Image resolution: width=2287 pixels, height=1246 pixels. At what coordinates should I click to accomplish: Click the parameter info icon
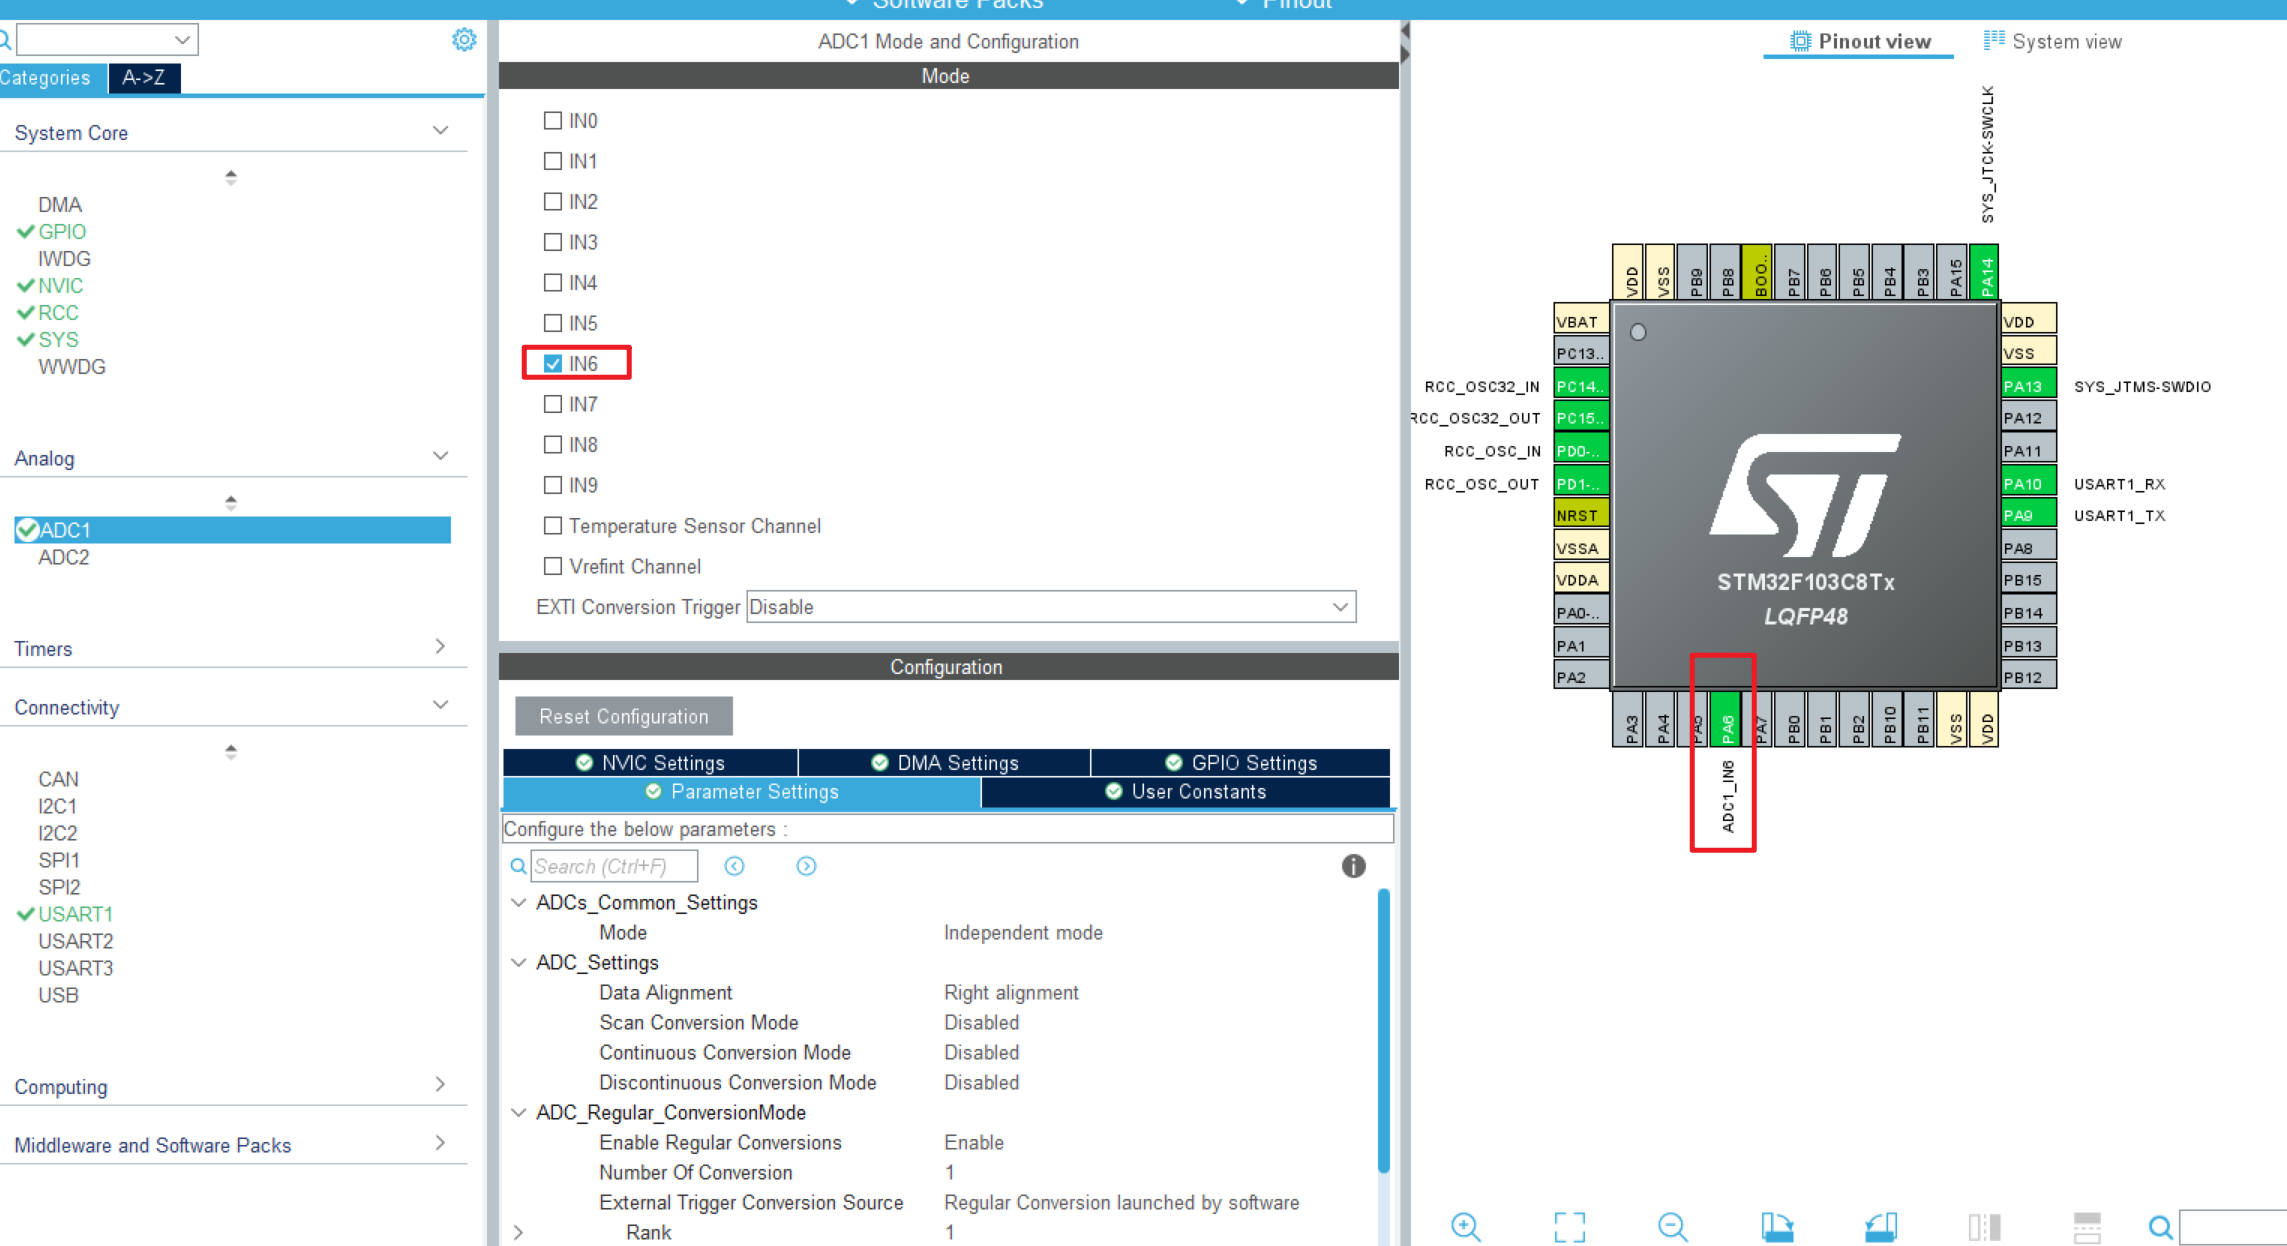tap(1353, 866)
